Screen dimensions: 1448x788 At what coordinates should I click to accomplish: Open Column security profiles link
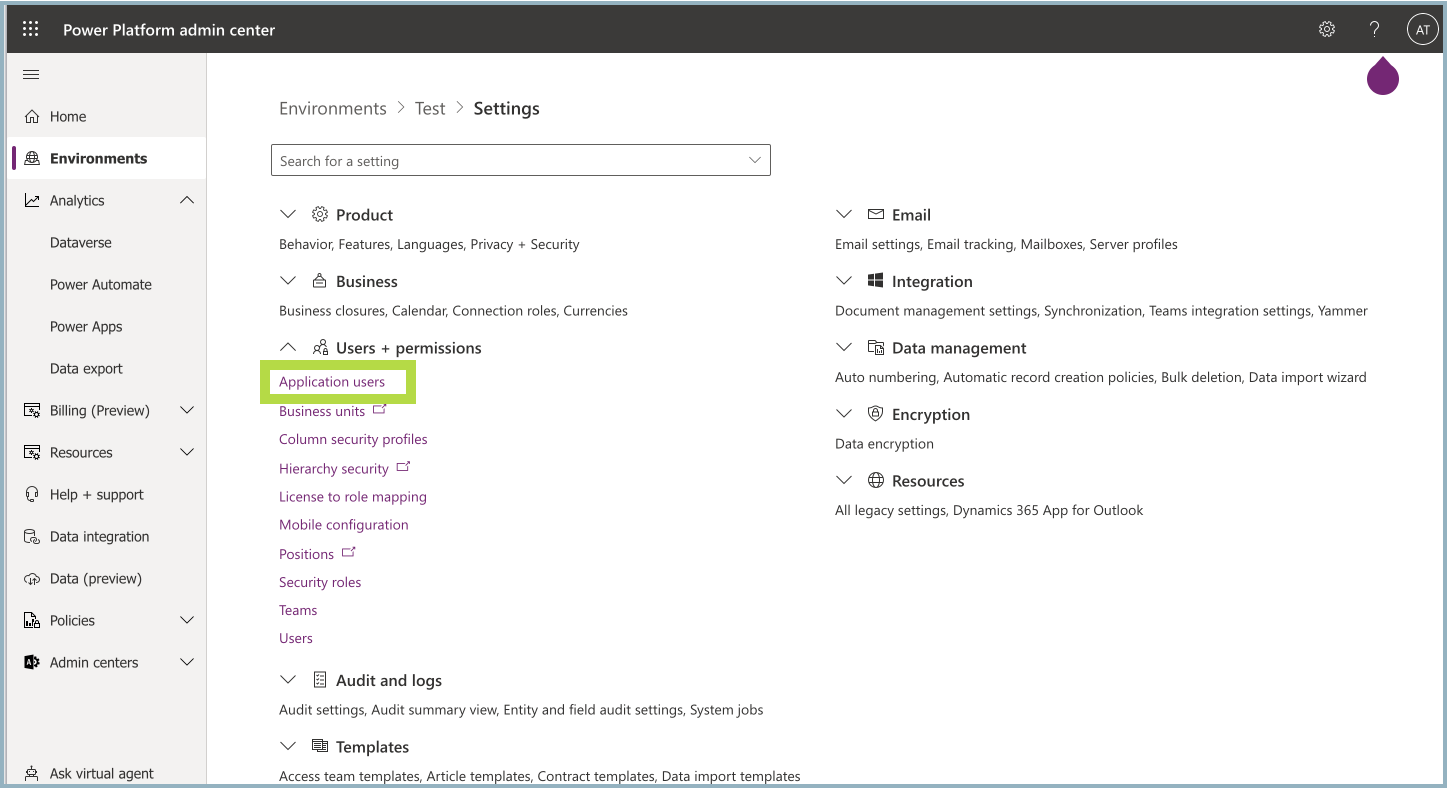(x=353, y=439)
